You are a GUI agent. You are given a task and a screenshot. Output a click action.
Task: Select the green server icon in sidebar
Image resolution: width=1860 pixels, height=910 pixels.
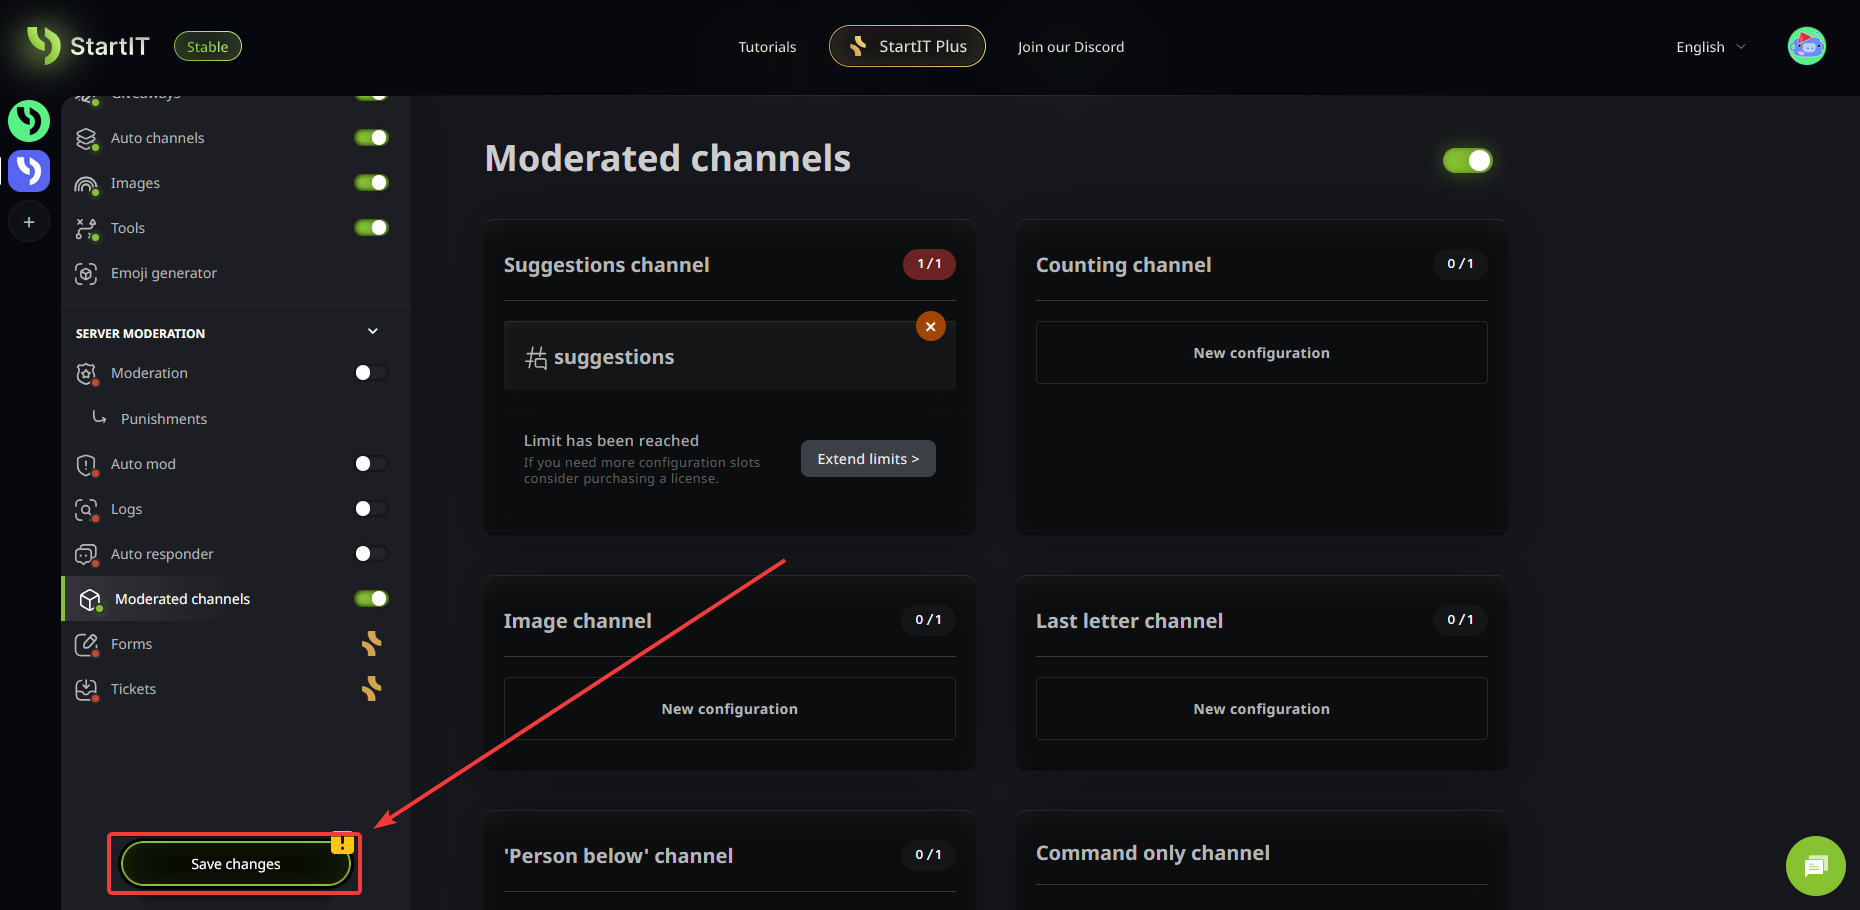(29, 121)
